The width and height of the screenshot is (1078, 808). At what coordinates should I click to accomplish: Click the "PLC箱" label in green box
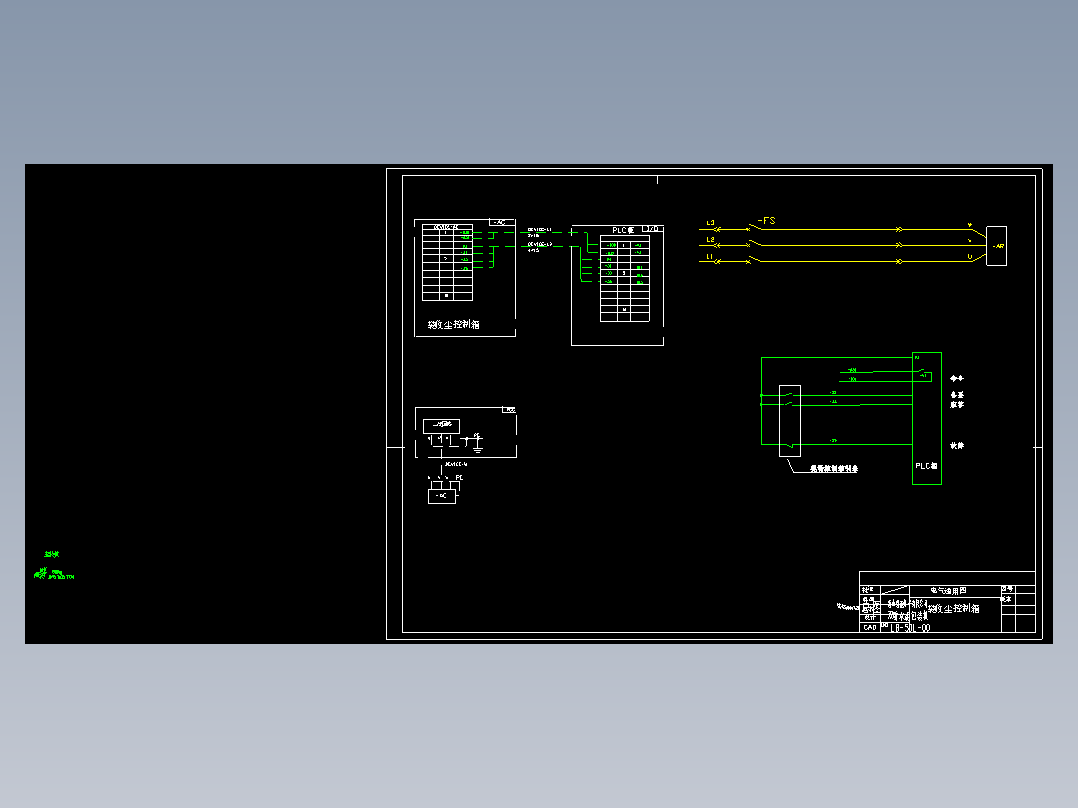point(926,466)
